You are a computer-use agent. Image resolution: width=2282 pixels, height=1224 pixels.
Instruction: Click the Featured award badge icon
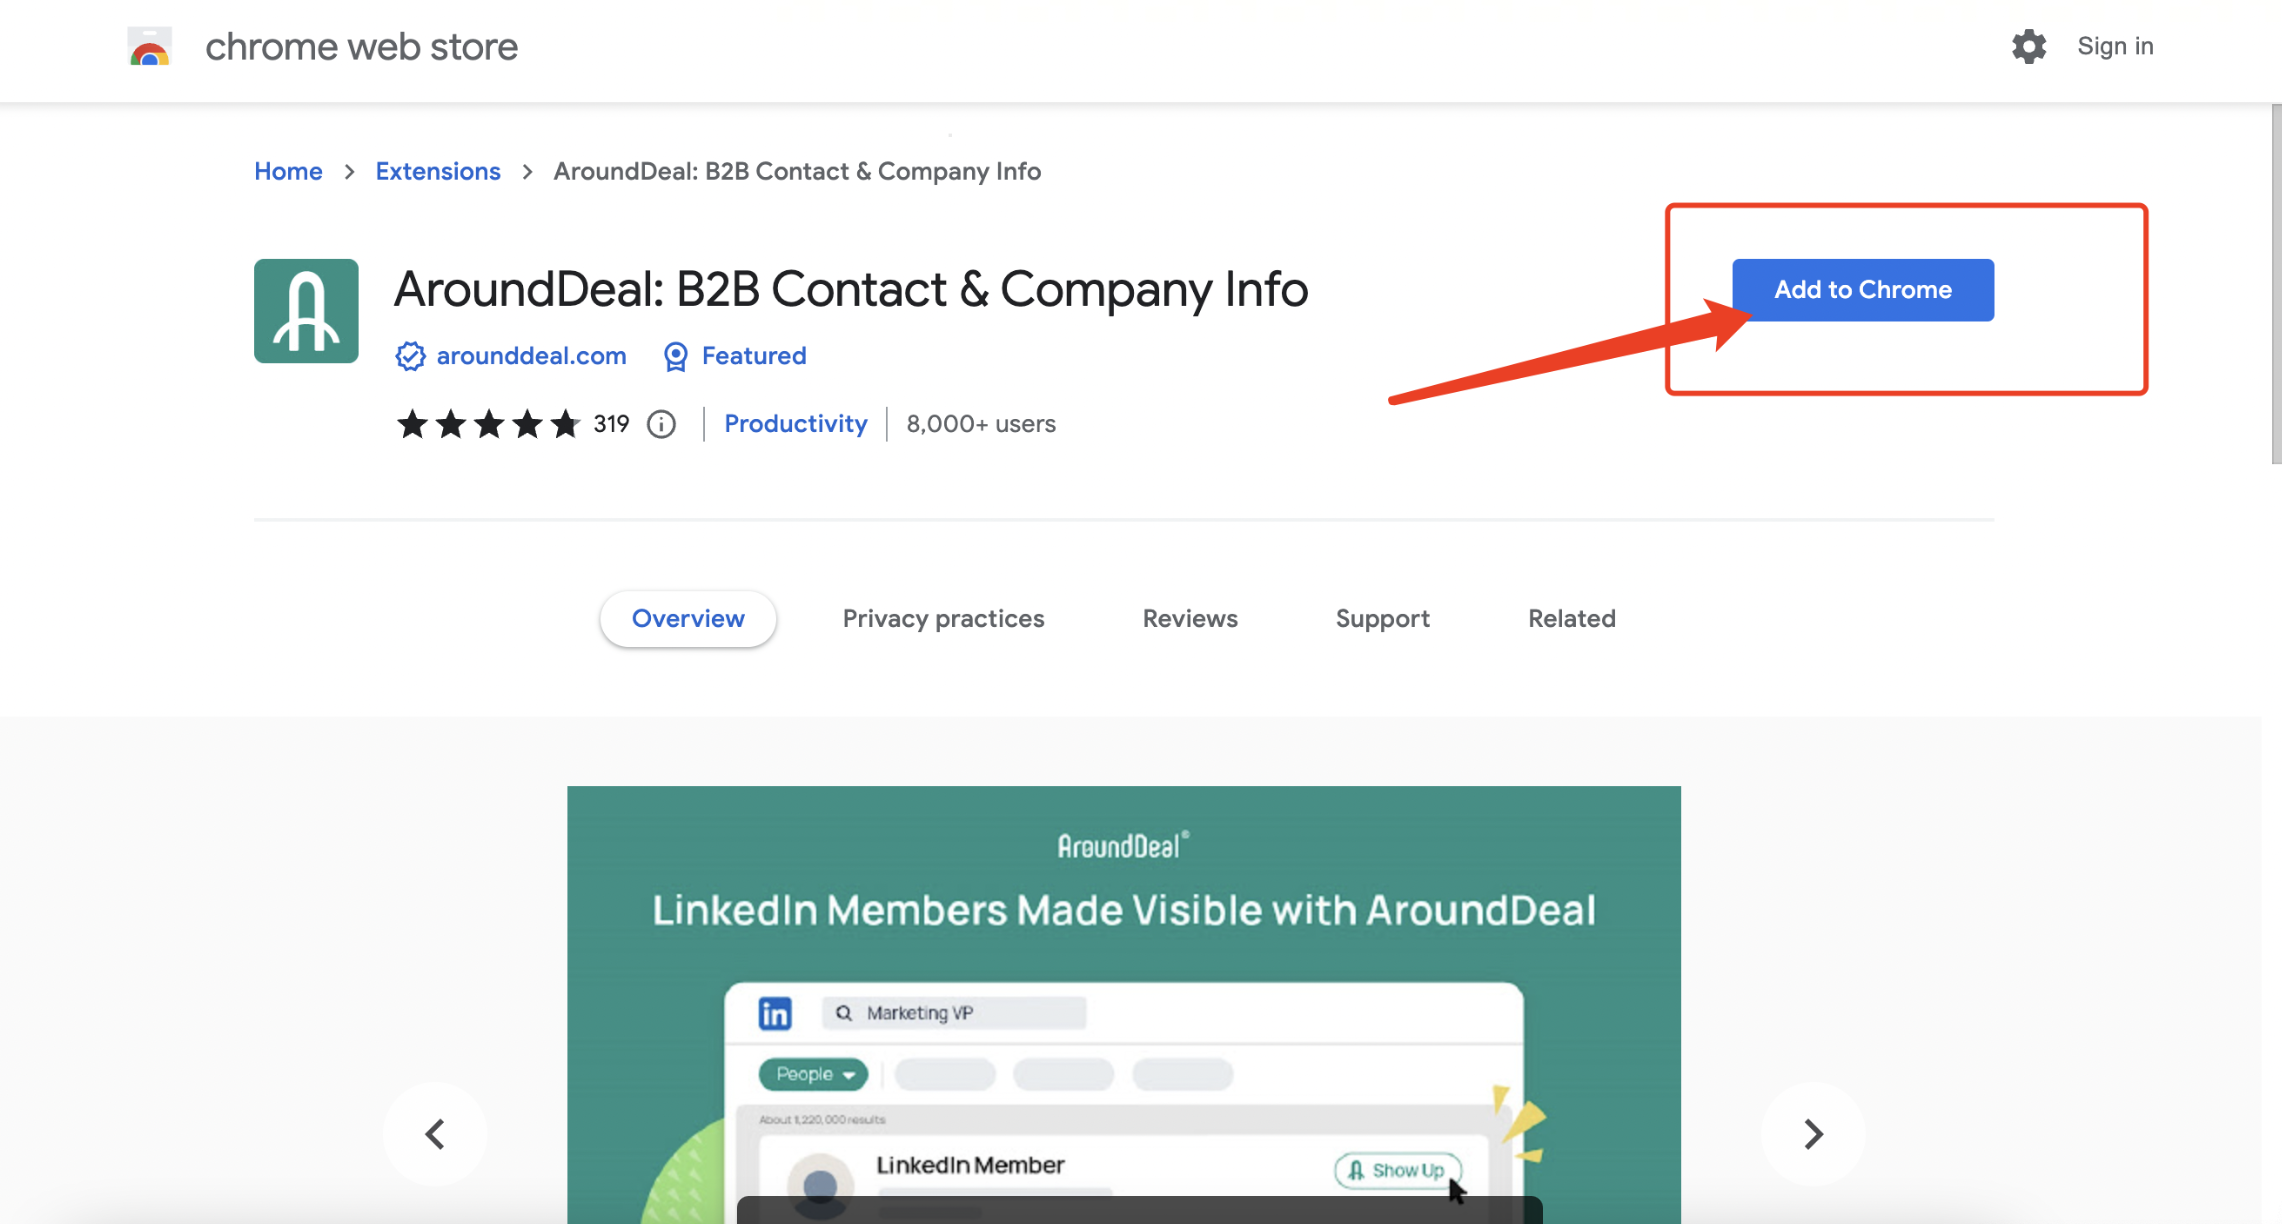tap(676, 356)
